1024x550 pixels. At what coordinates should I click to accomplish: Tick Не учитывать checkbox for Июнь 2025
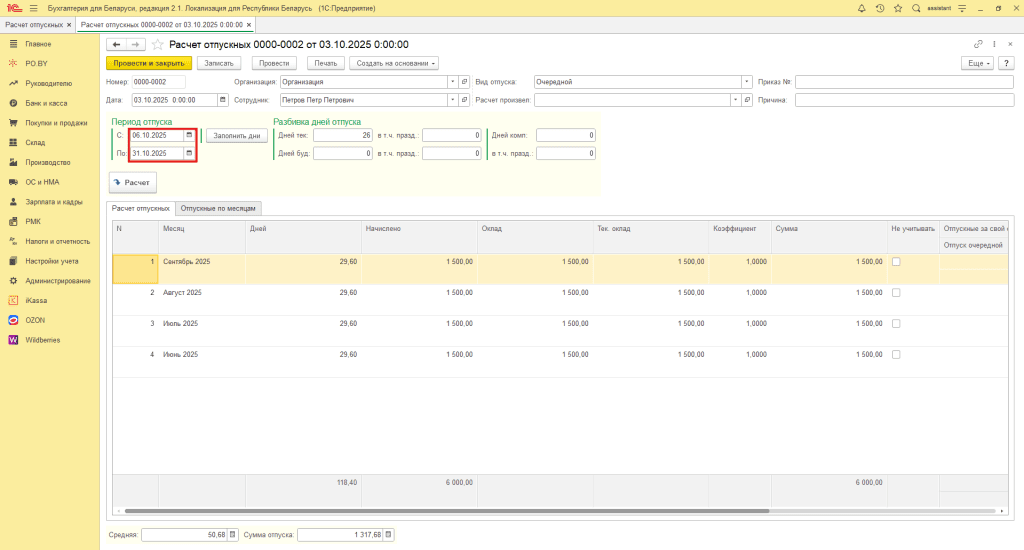point(896,354)
